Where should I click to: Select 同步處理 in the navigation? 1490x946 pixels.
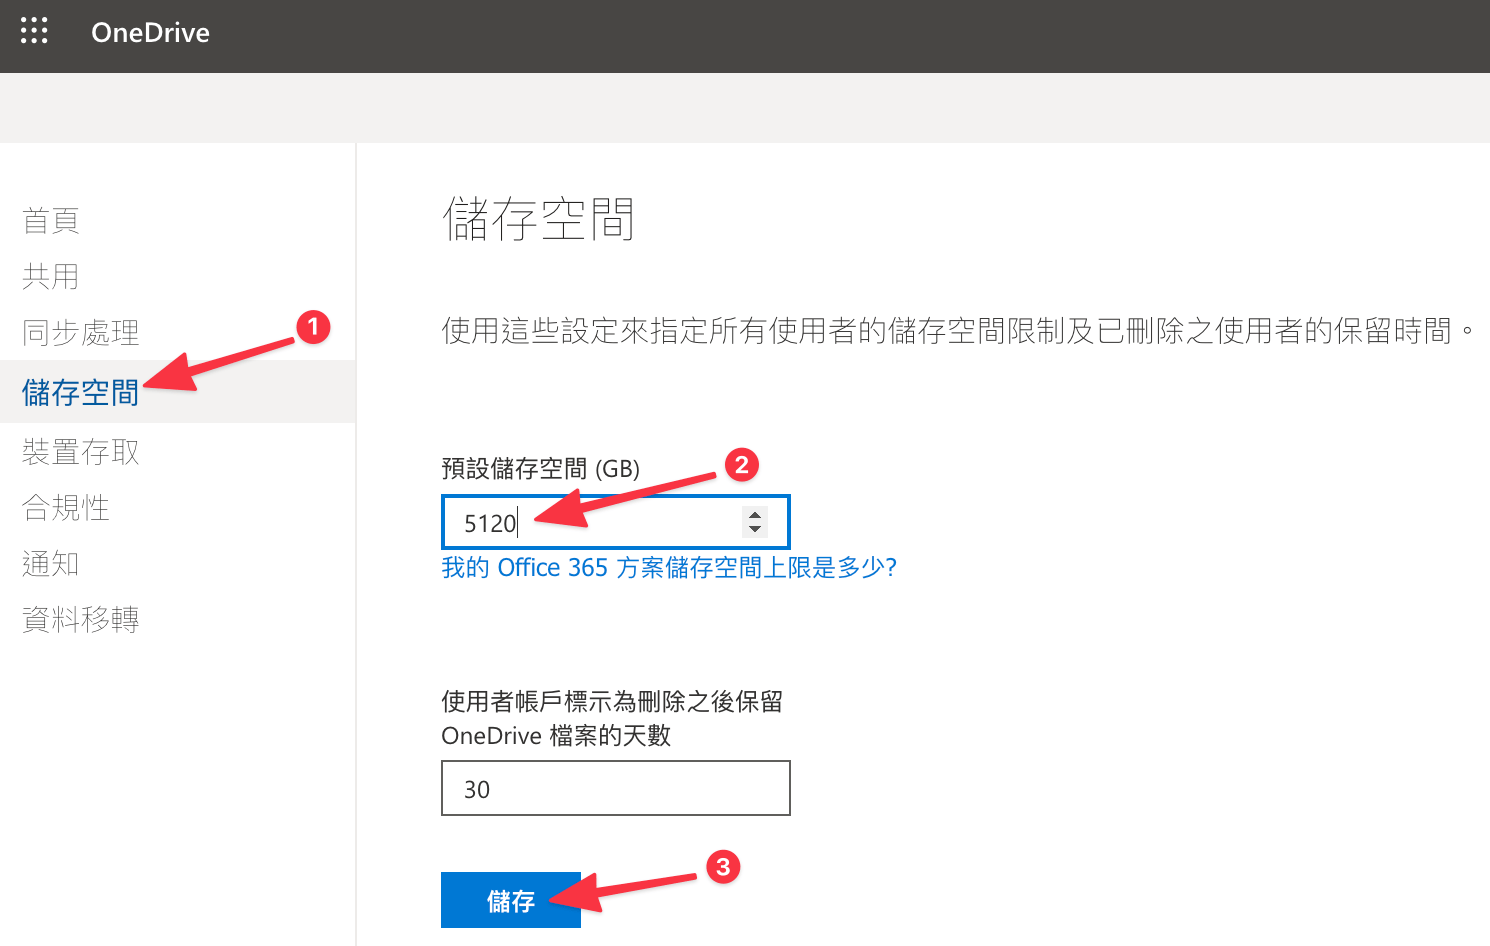pyautogui.click(x=81, y=332)
